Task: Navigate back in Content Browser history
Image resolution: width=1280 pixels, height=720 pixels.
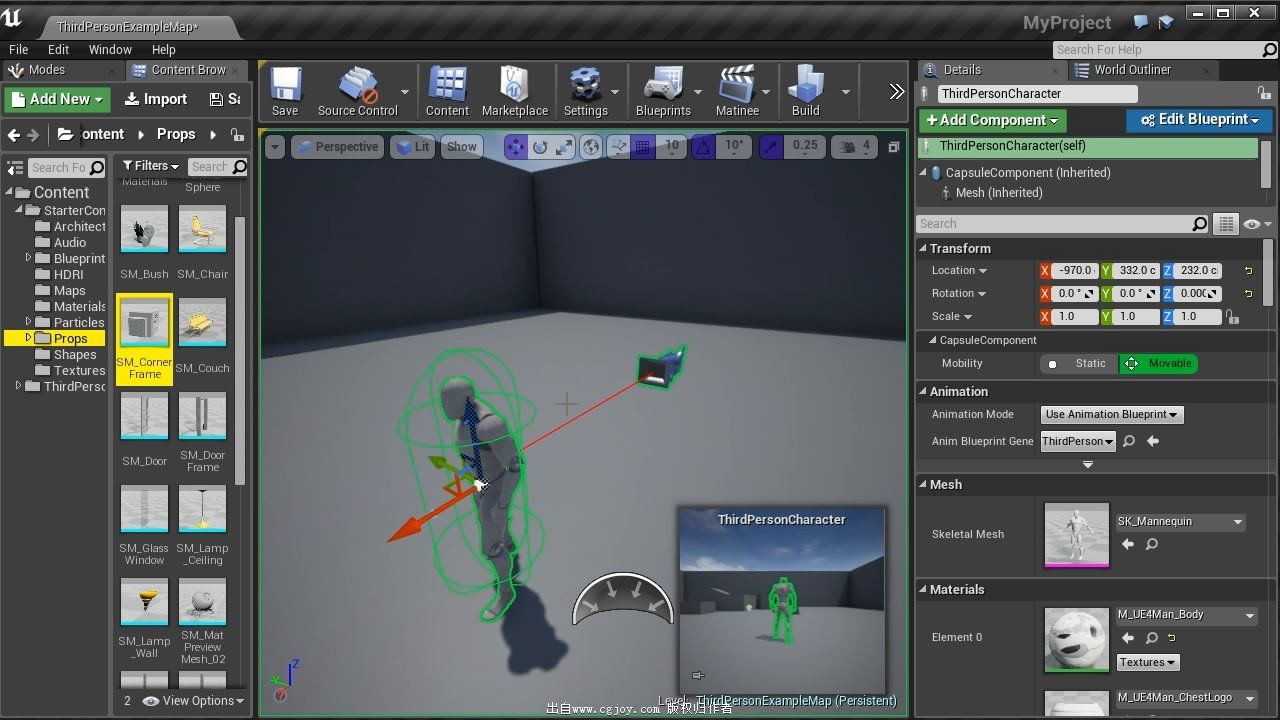Action: [x=14, y=134]
